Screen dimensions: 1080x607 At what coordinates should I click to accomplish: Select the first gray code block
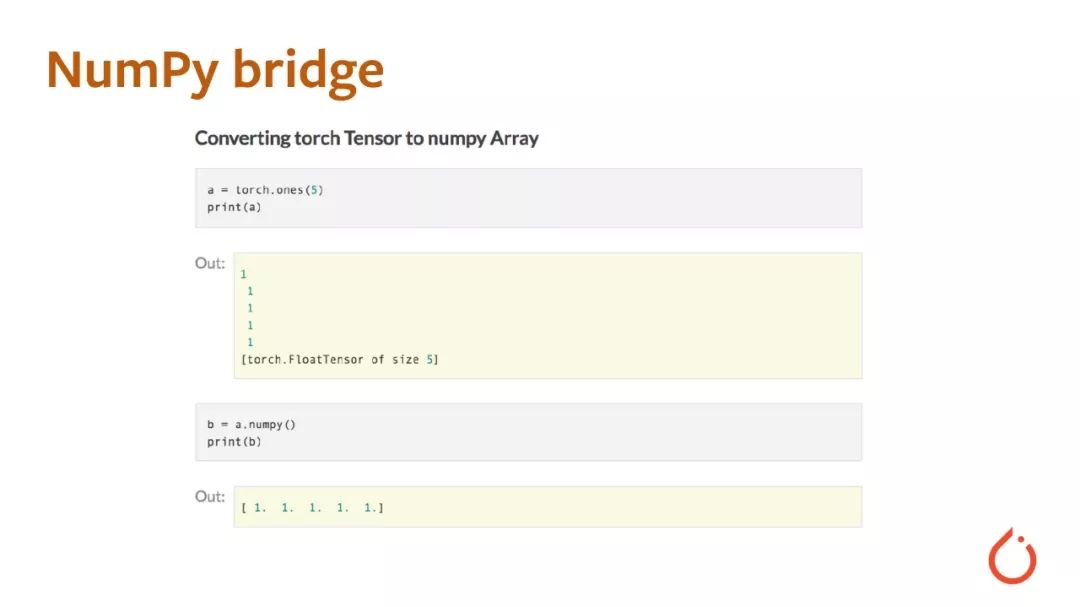pos(528,198)
